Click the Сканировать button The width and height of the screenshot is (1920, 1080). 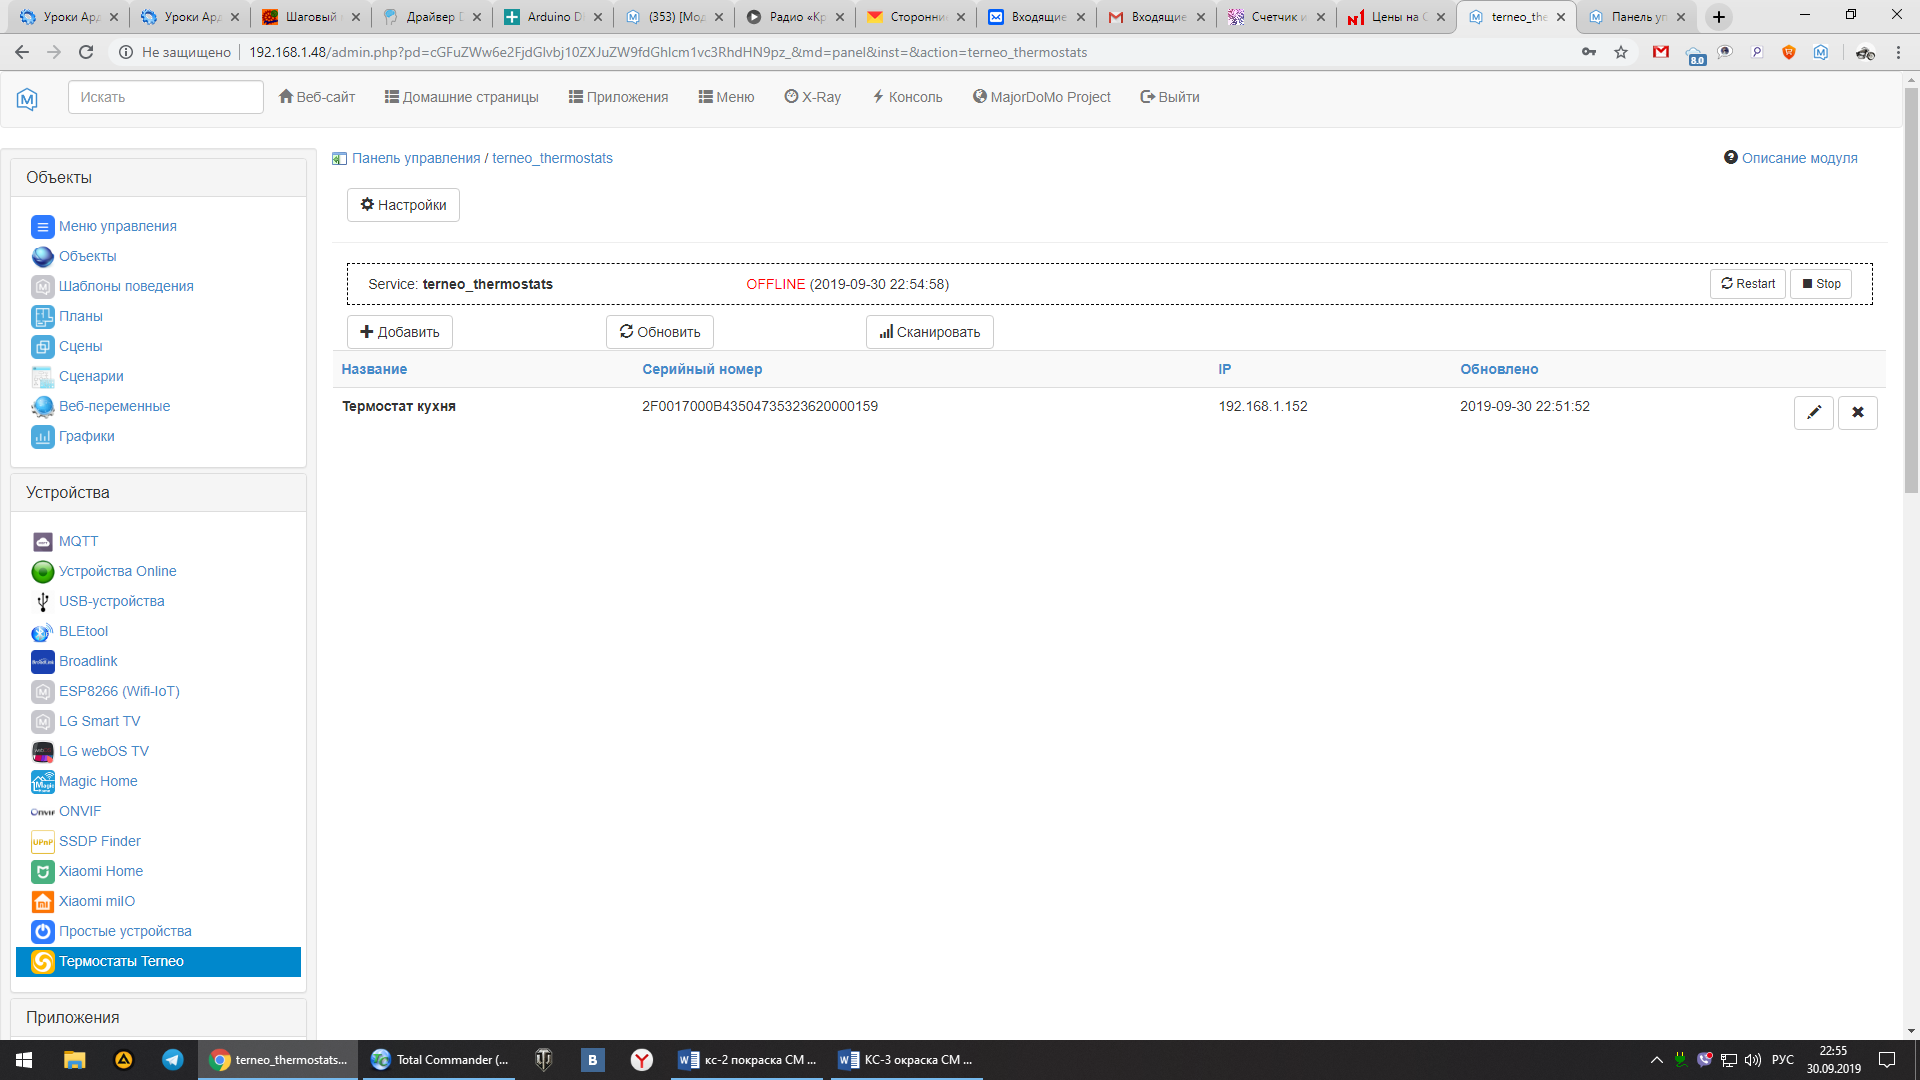click(x=929, y=332)
